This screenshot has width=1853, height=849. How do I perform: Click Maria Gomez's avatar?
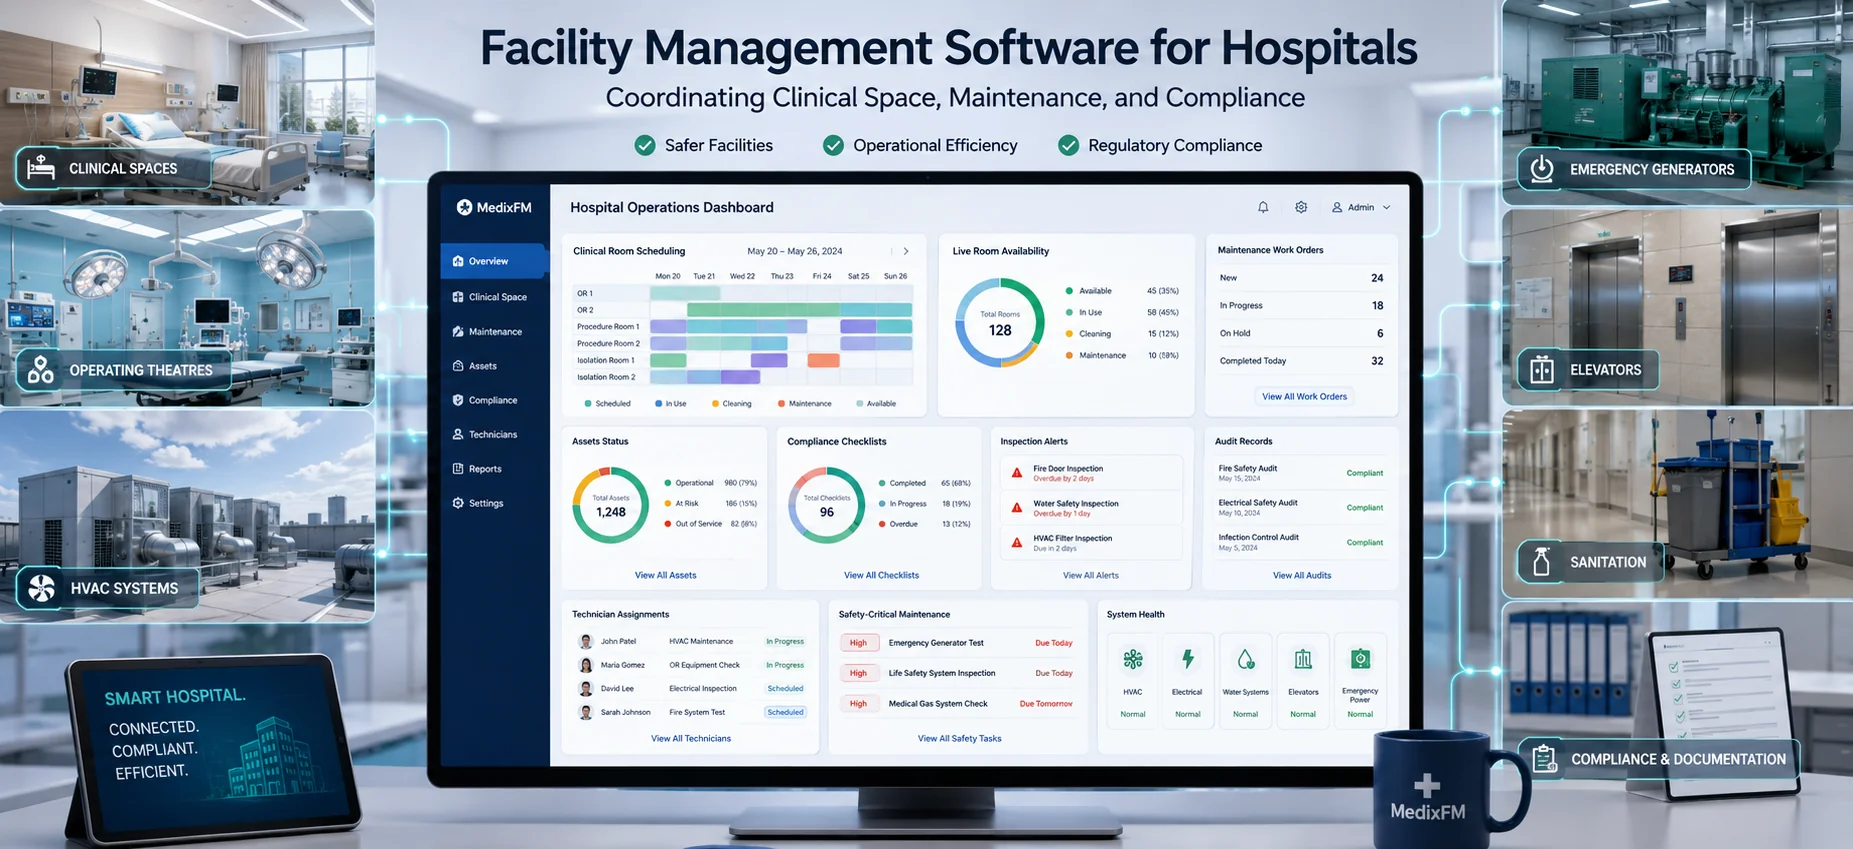(586, 665)
